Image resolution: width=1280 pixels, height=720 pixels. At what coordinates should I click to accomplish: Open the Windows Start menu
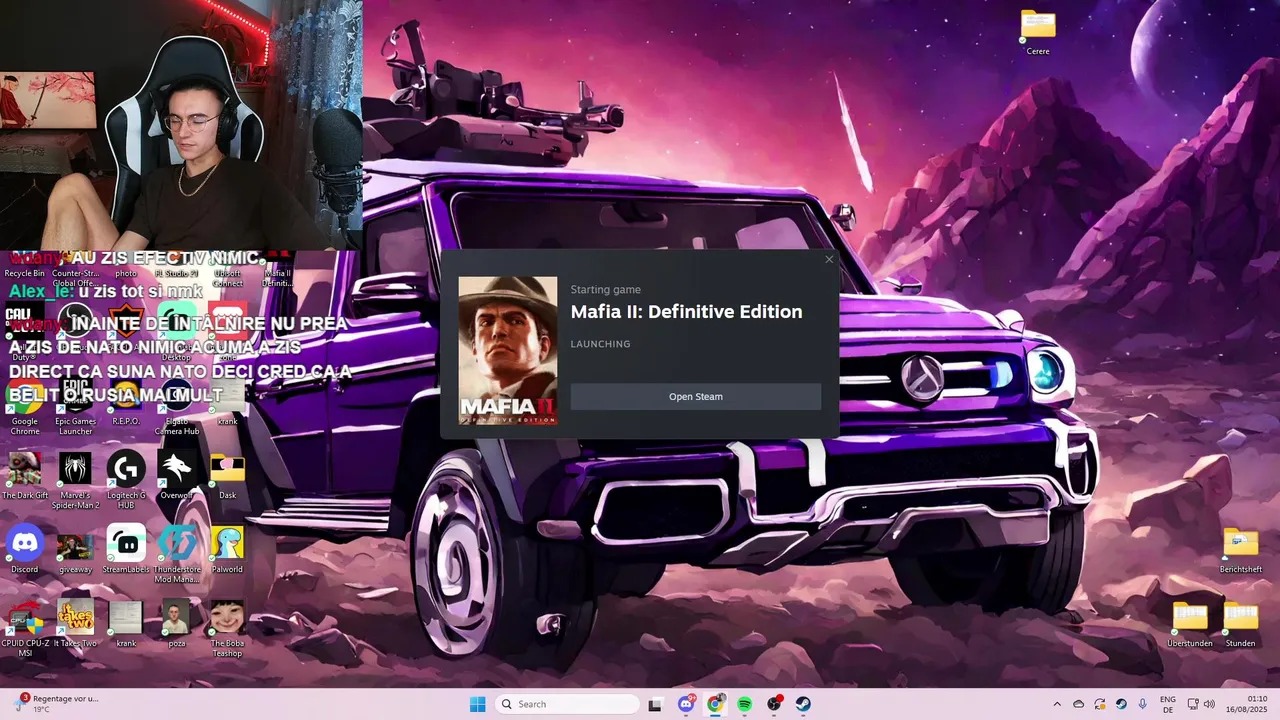tap(477, 704)
